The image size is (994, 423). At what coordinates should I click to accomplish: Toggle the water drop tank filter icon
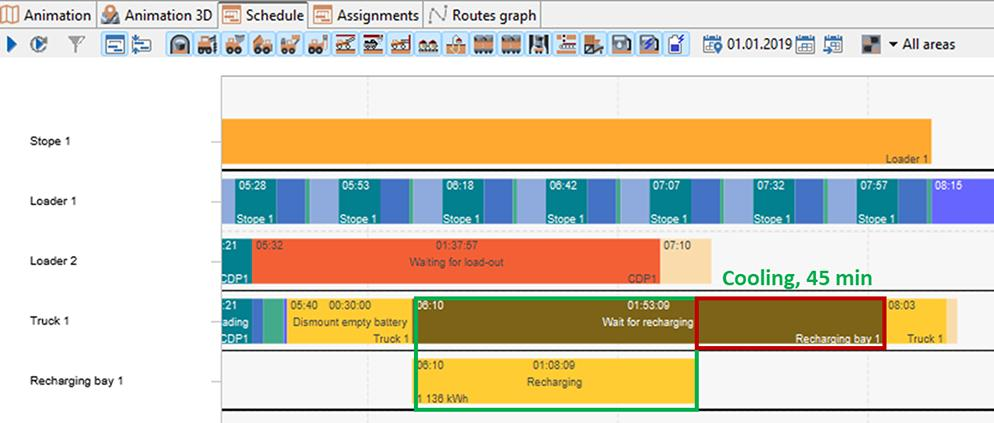[x=621, y=44]
